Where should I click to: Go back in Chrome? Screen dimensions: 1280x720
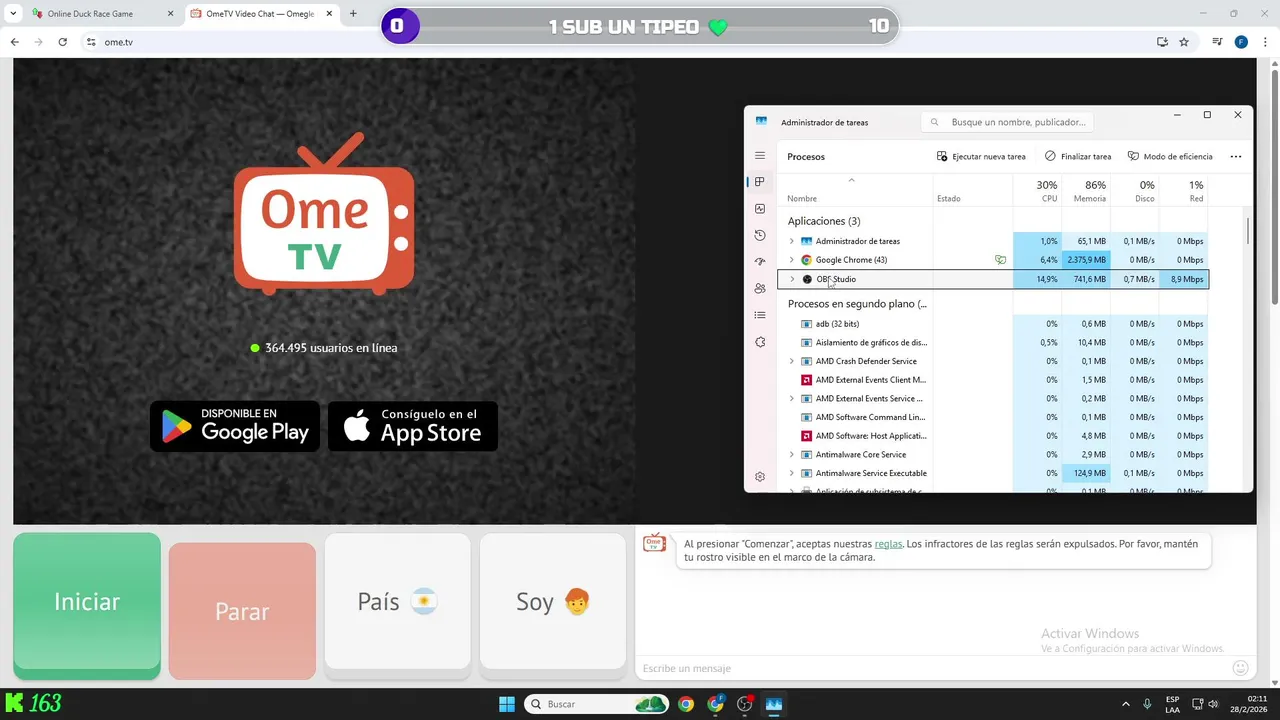[14, 42]
